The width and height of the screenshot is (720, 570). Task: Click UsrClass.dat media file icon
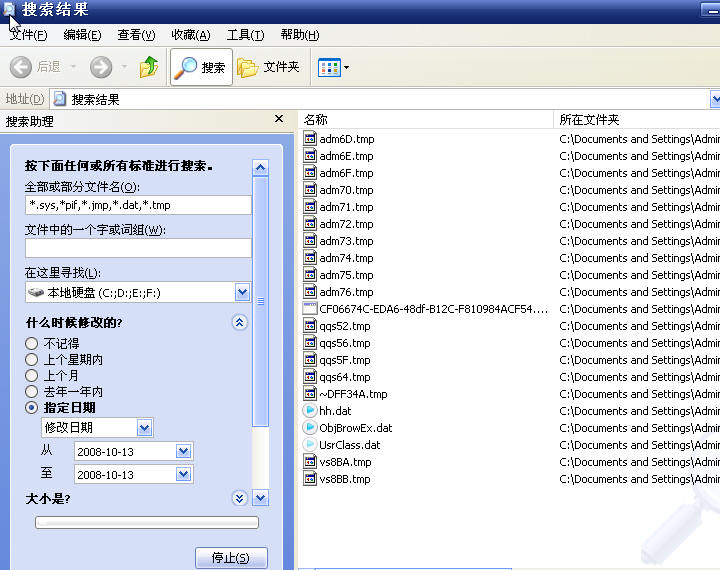point(310,444)
